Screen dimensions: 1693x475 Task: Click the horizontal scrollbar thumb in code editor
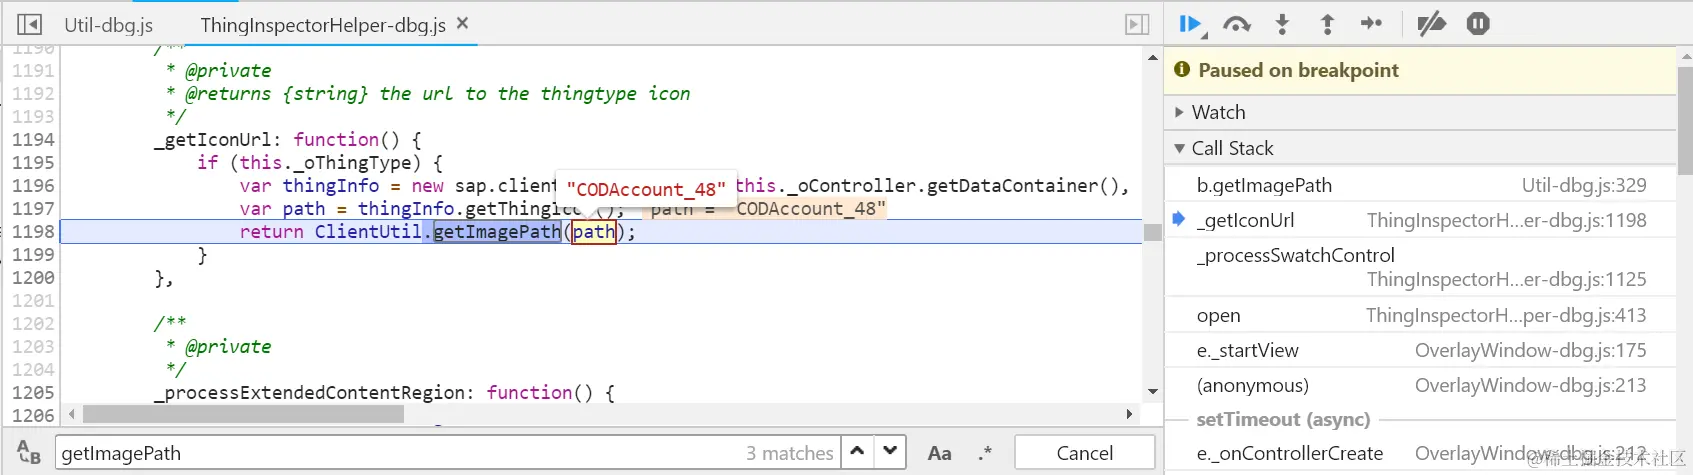point(243,413)
